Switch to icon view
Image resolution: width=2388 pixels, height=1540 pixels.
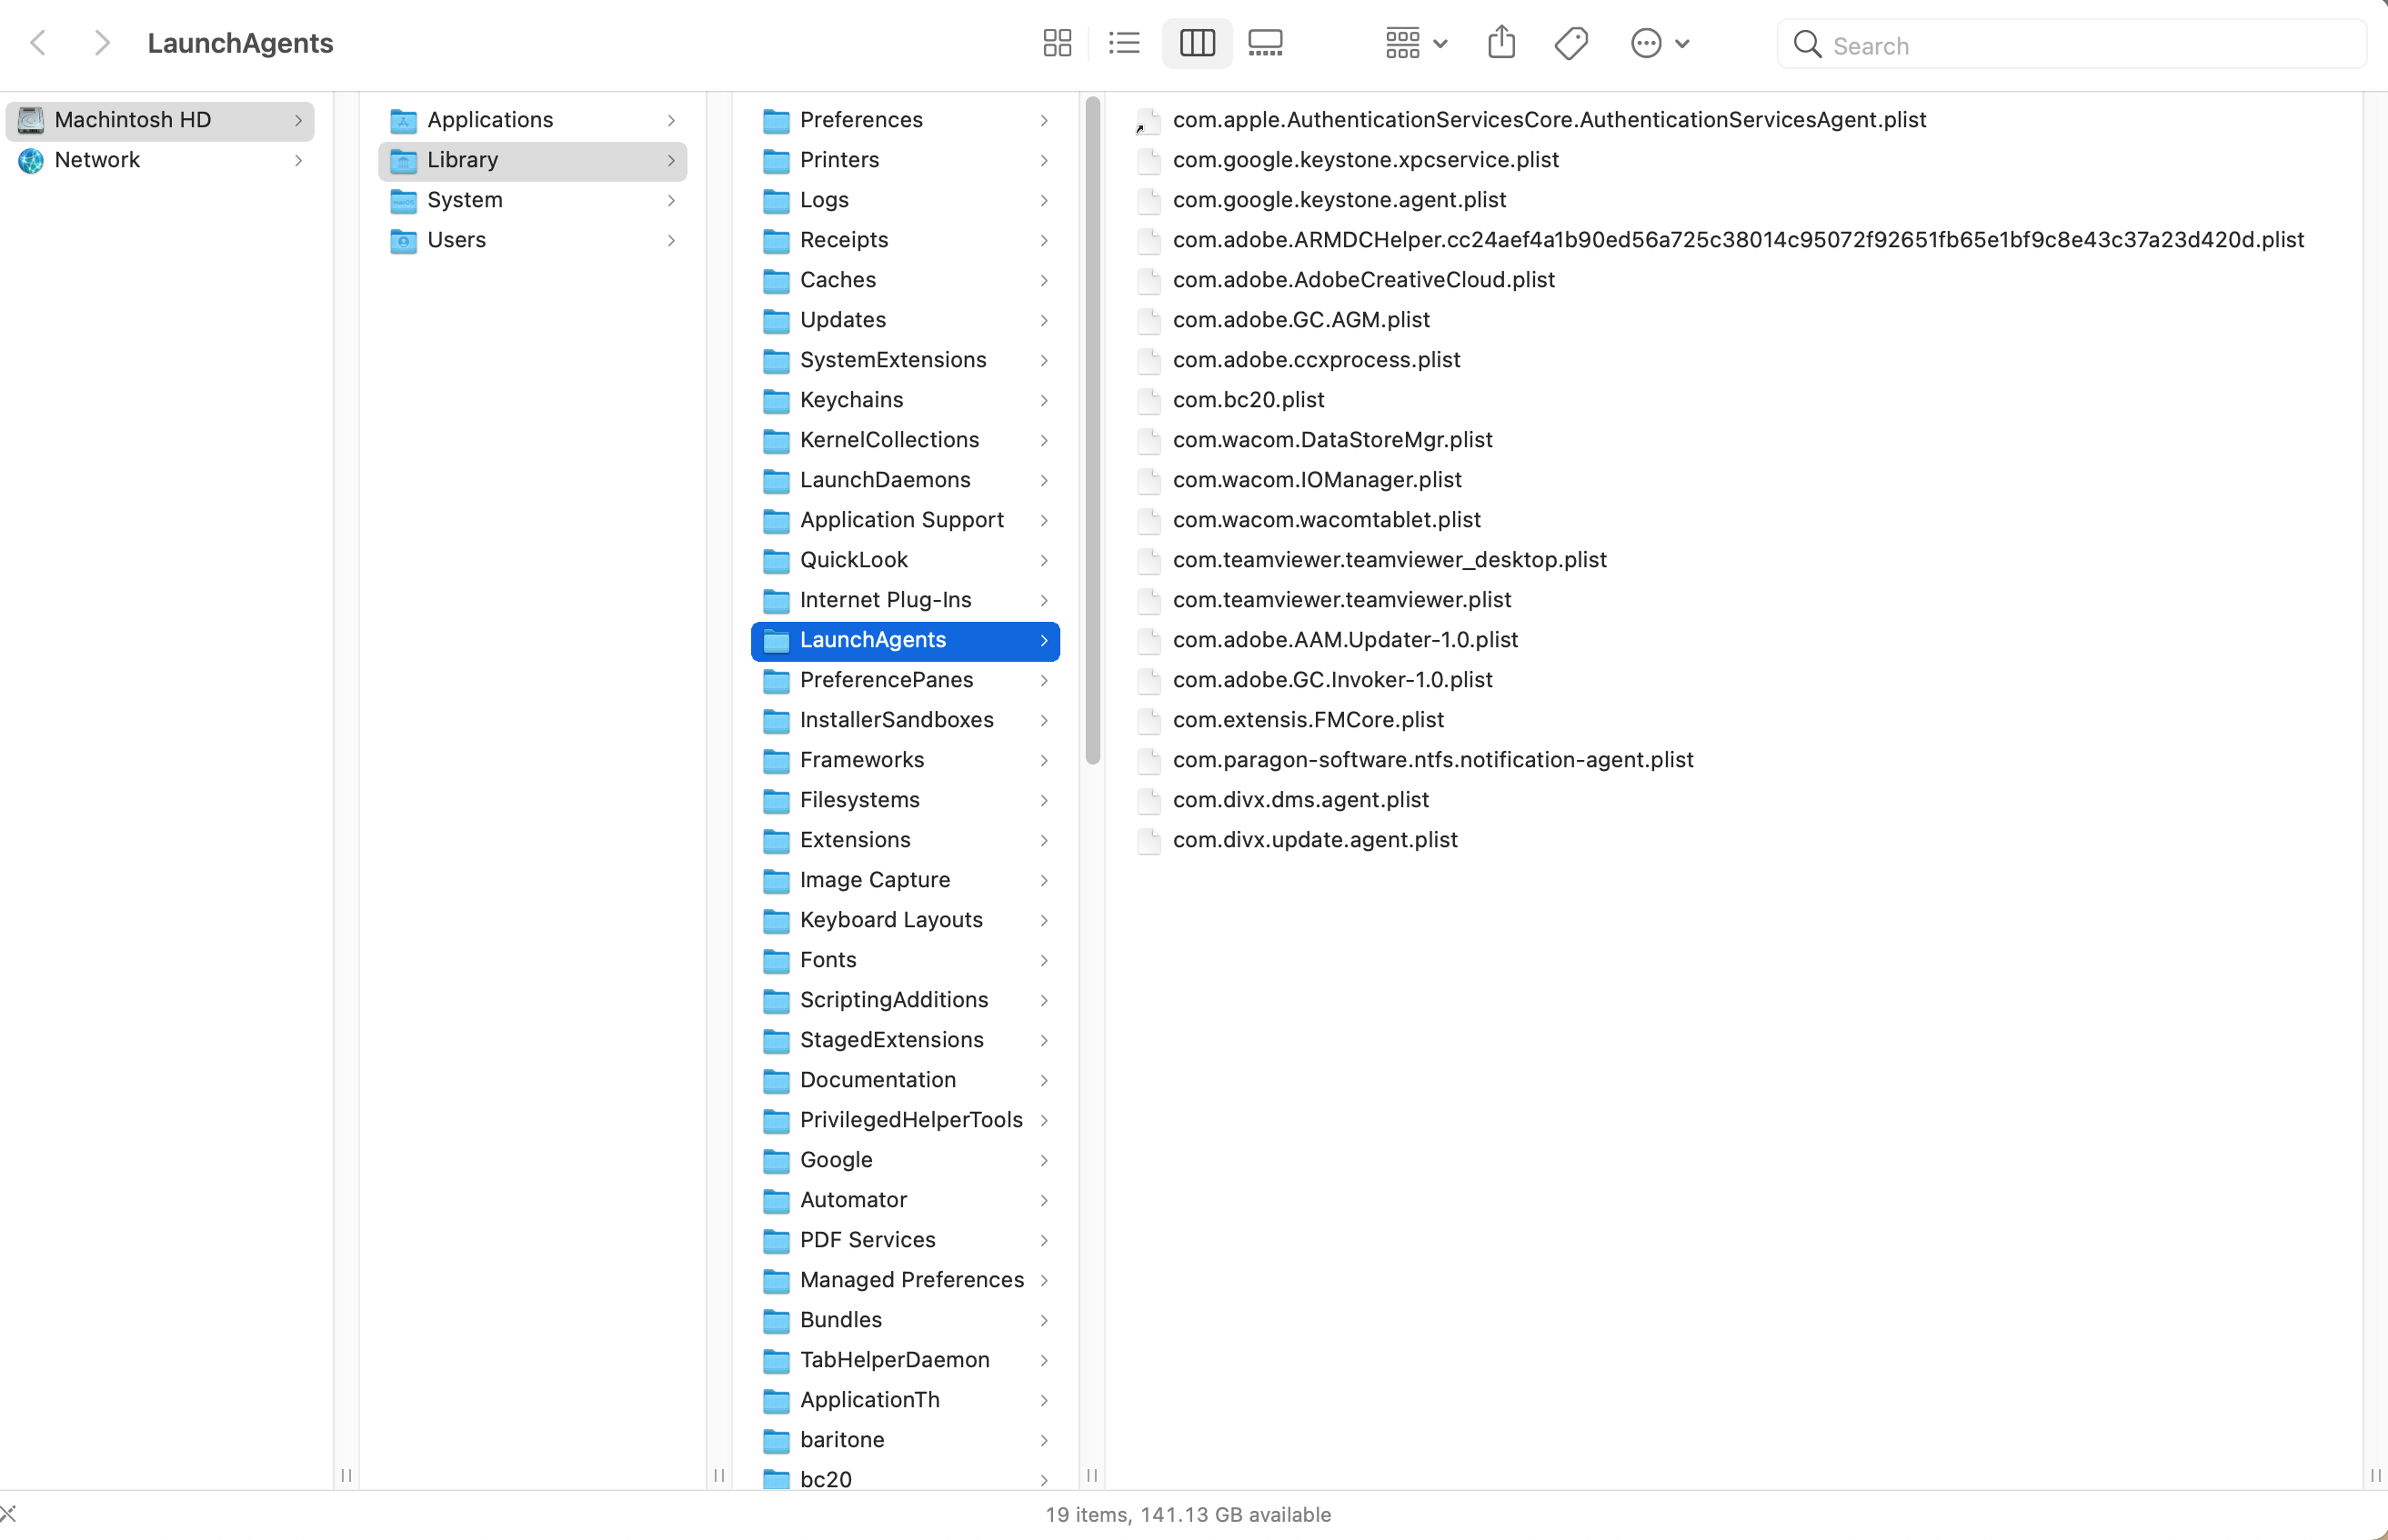pyautogui.click(x=1057, y=43)
